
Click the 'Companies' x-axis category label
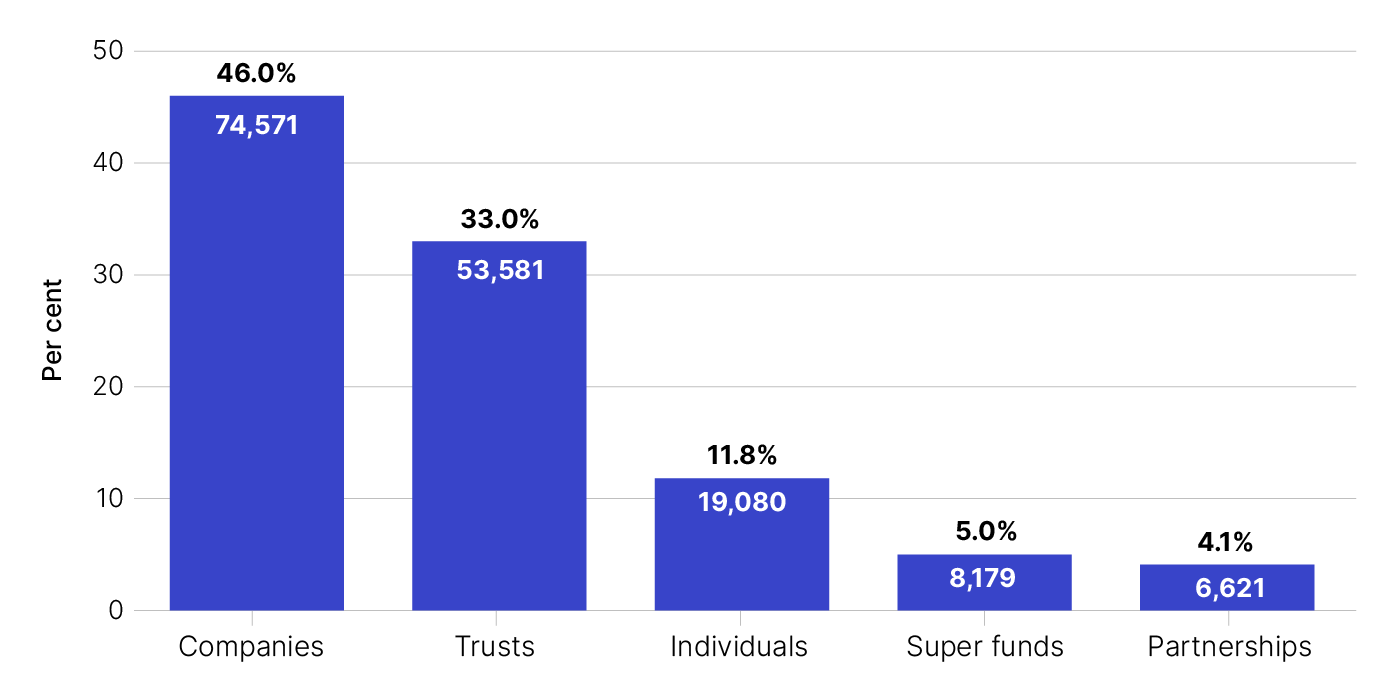click(251, 647)
